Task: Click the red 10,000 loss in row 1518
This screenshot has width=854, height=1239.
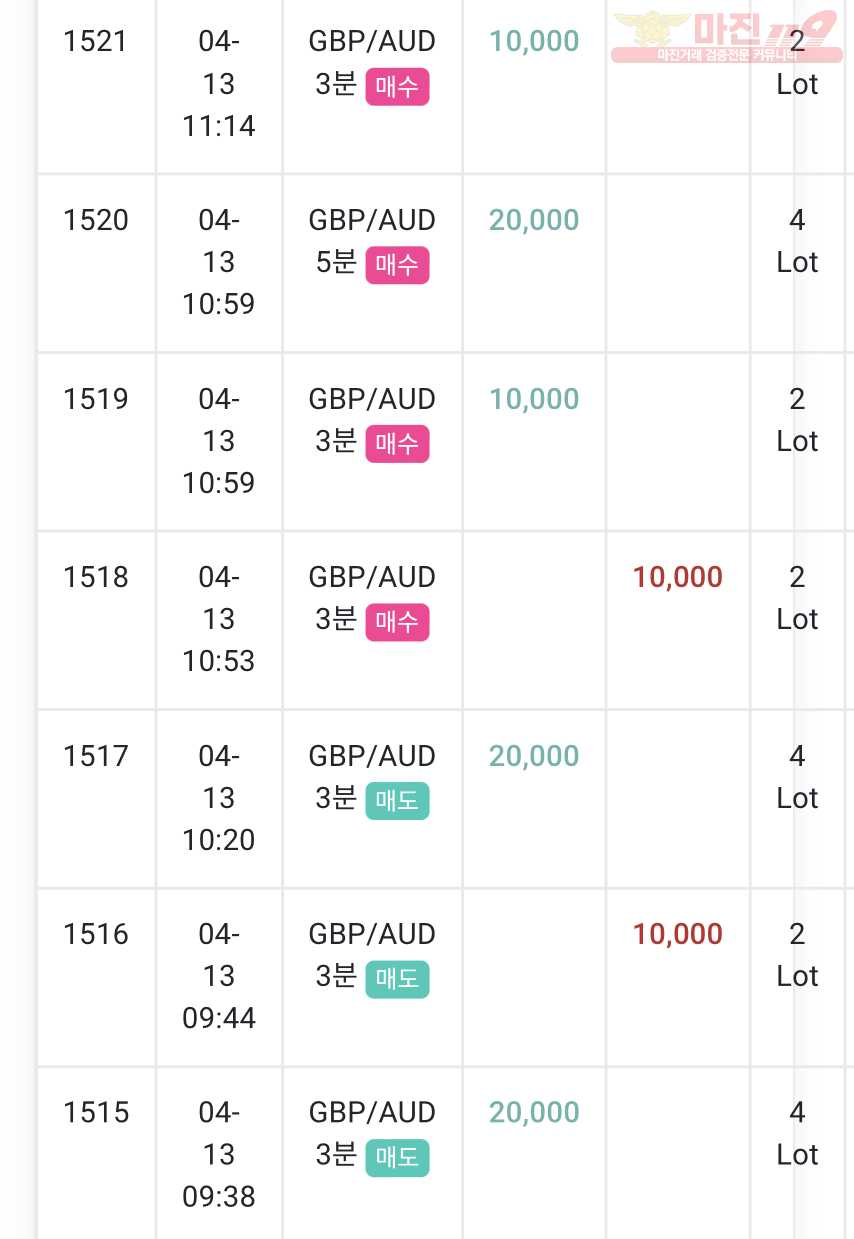Action: coord(677,578)
